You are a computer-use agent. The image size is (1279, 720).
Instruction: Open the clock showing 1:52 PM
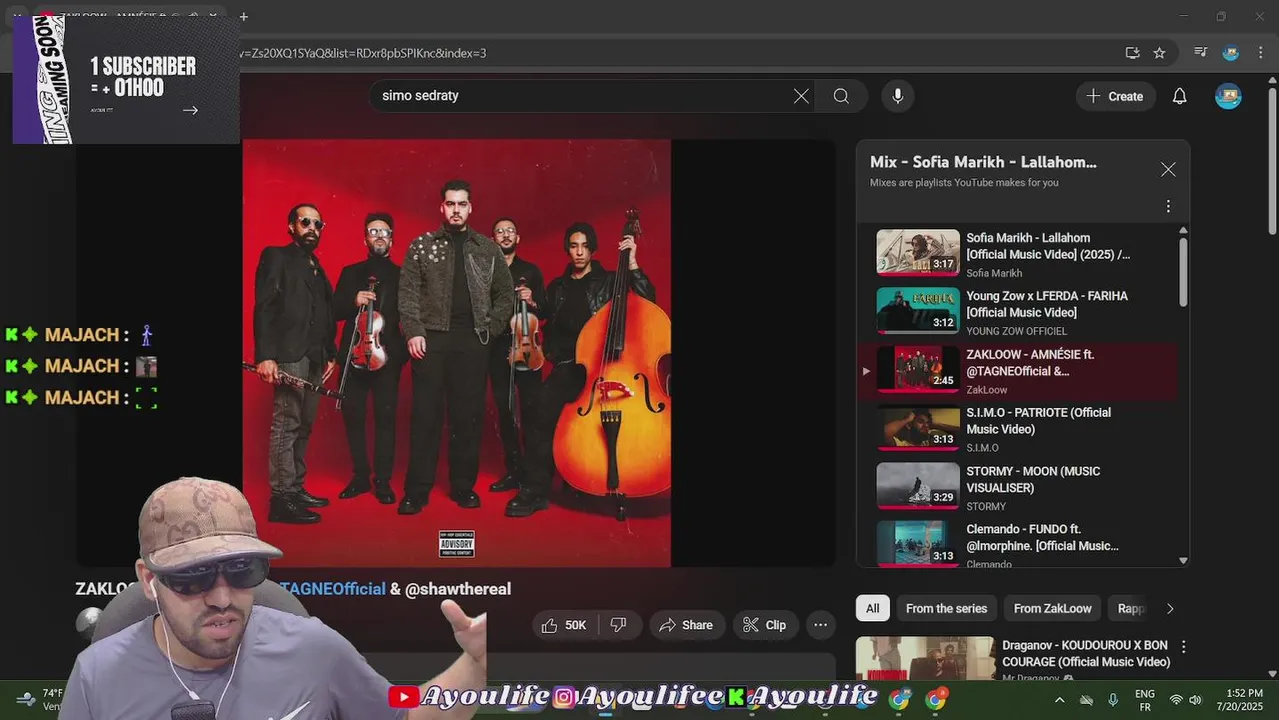1240,700
